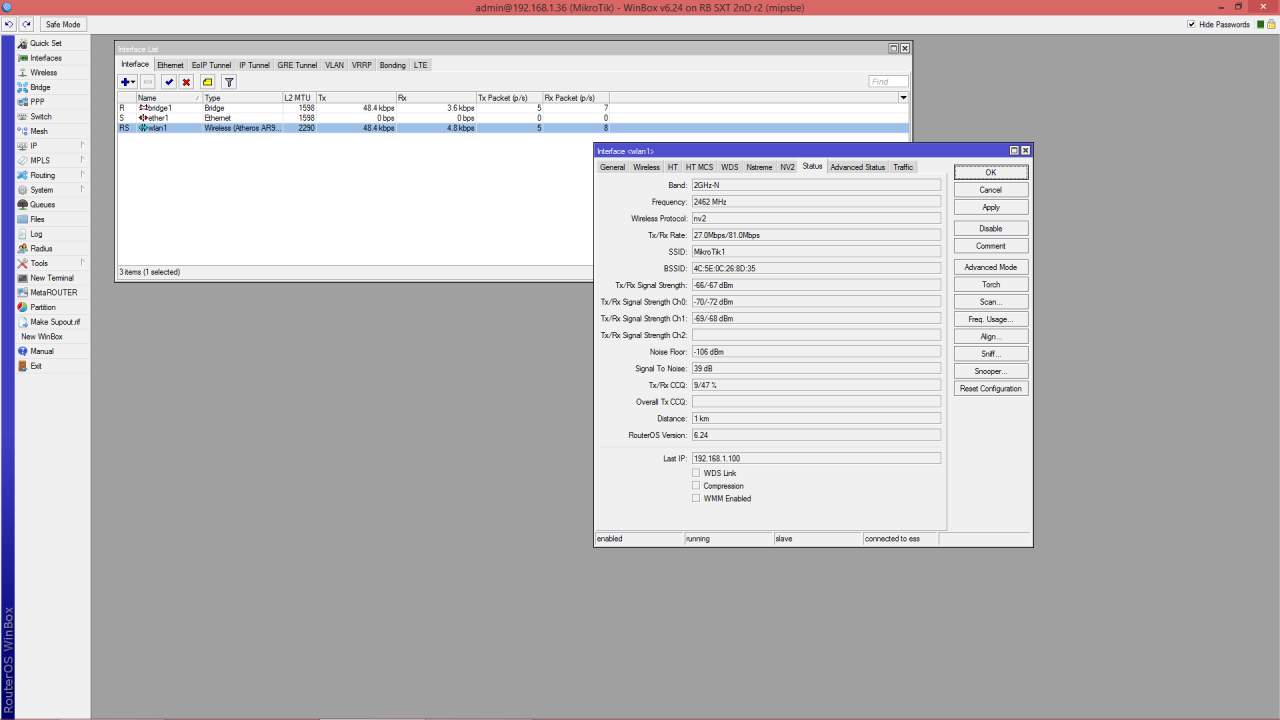1280x720 pixels.
Task: Check the WDS Link checkbox
Action: coord(696,473)
